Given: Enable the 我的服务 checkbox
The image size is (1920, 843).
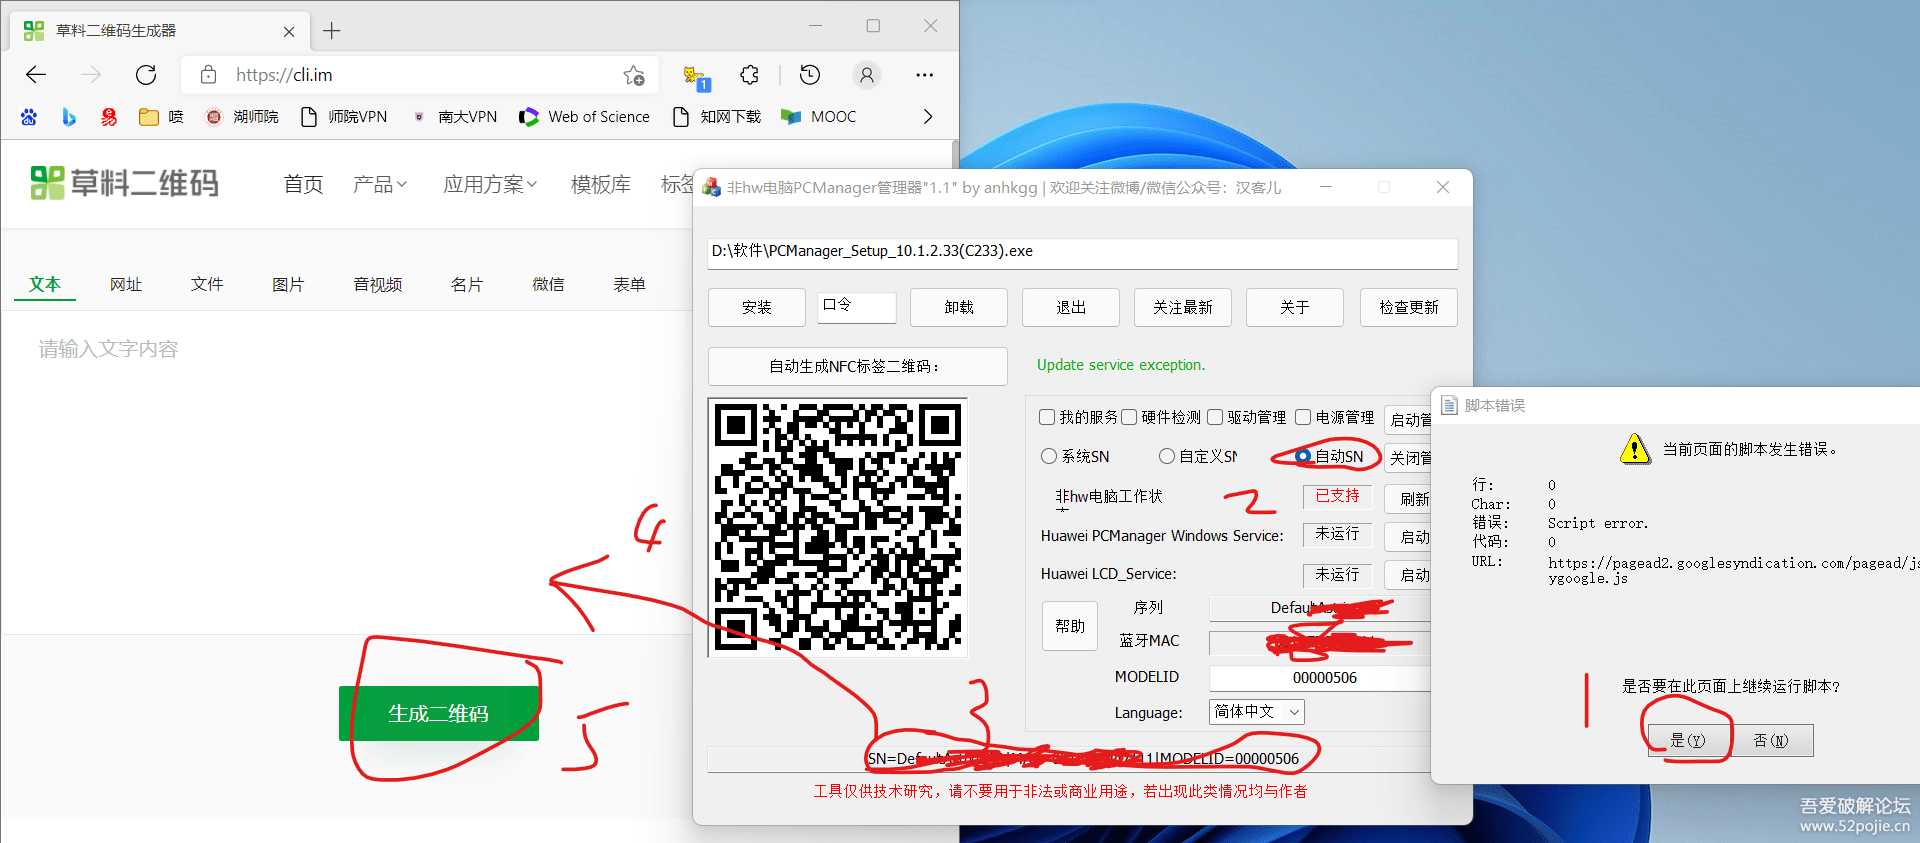Looking at the screenshot, I should [x=1047, y=417].
